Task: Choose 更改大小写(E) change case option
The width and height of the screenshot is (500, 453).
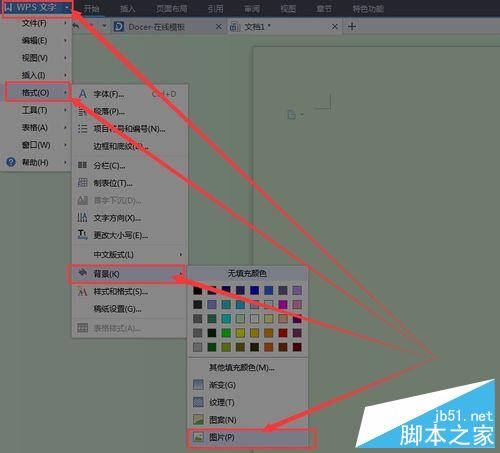Action: coord(130,235)
